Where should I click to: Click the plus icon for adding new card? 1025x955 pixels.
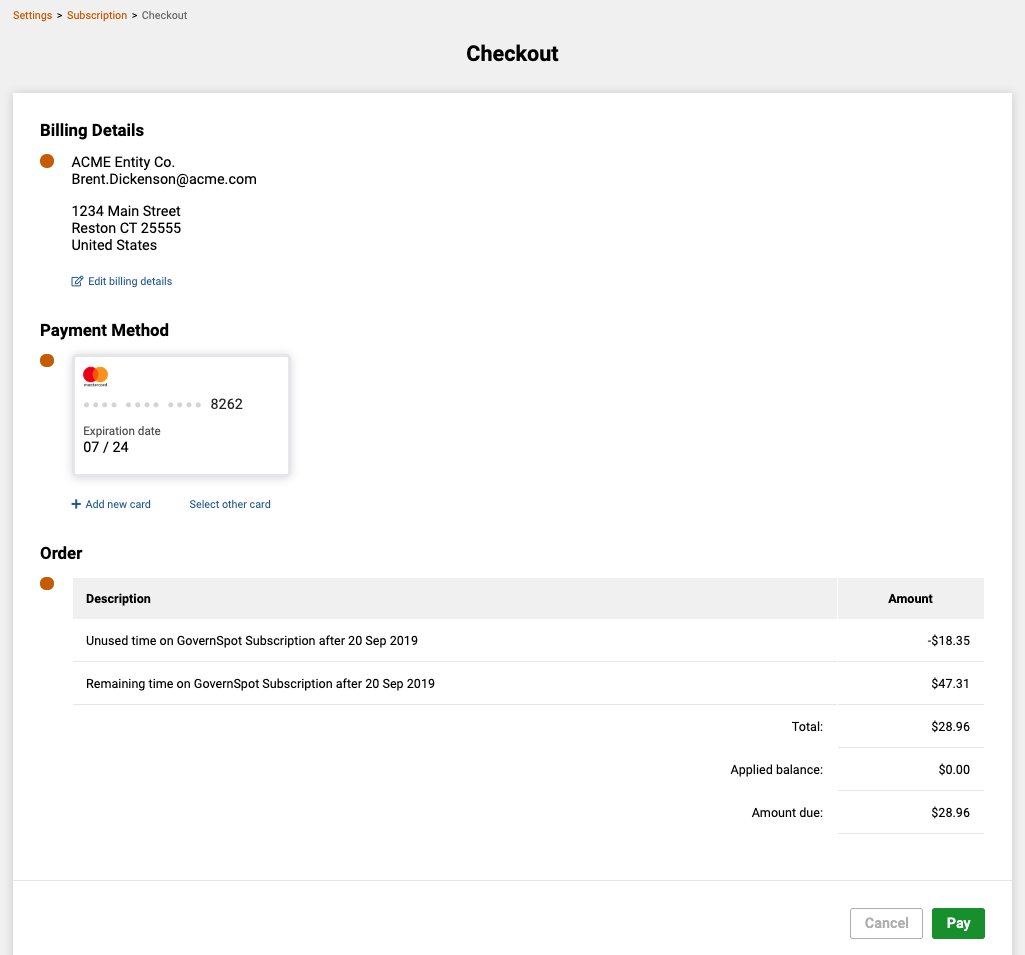pos(76,504)
